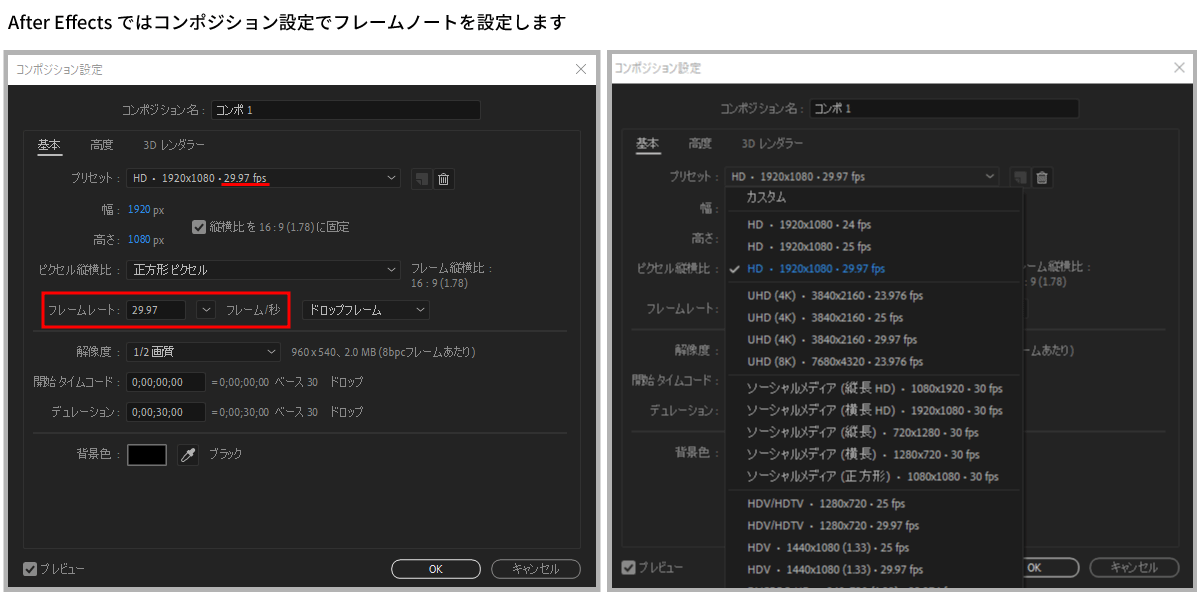This screenshot has width=1200, height=600.
Task: Select UHD (8K) 7680x4320 23.976 fps preset
Action: [x=874, y=362]
